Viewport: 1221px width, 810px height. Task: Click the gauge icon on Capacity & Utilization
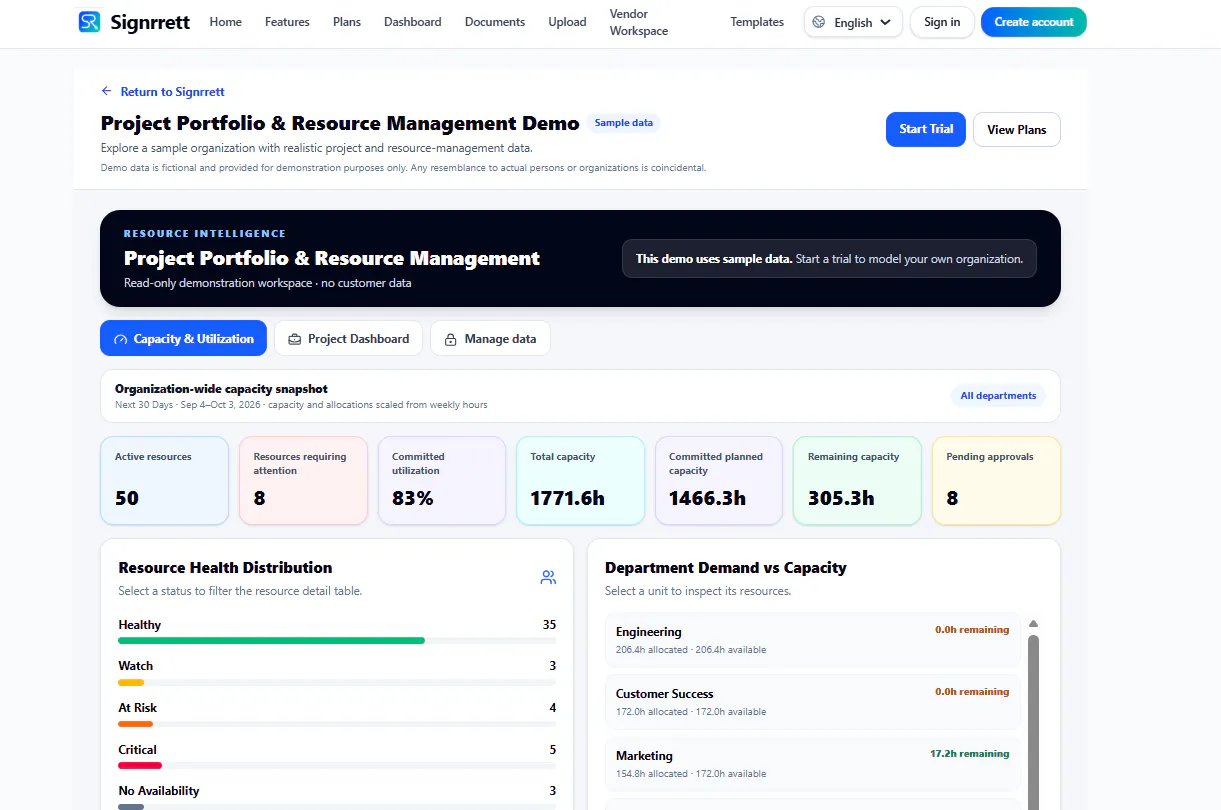pos(121,339)
